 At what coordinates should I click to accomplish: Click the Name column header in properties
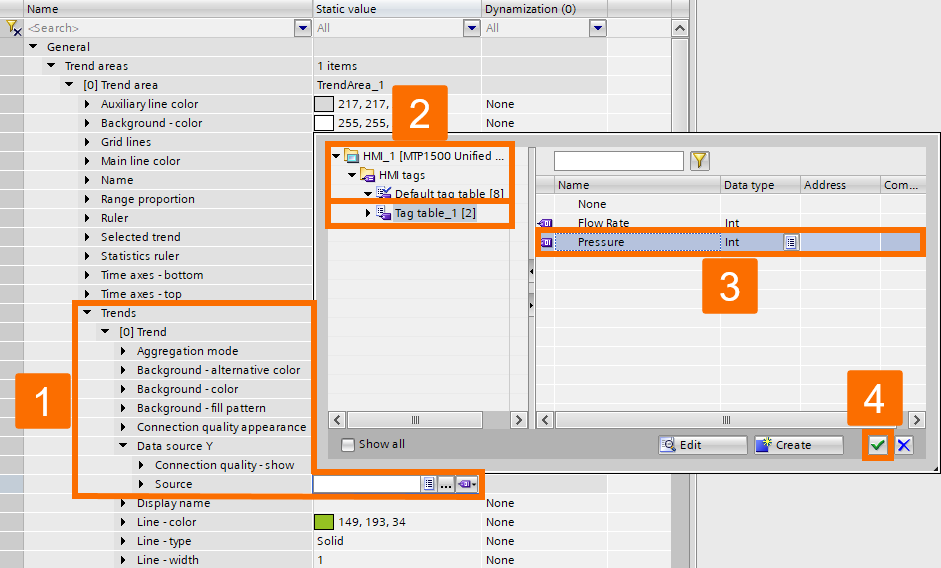click(x=168, y=9)
